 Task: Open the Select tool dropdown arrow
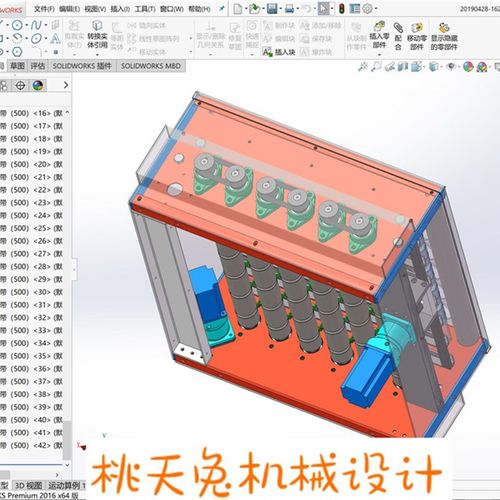[332, 9]
